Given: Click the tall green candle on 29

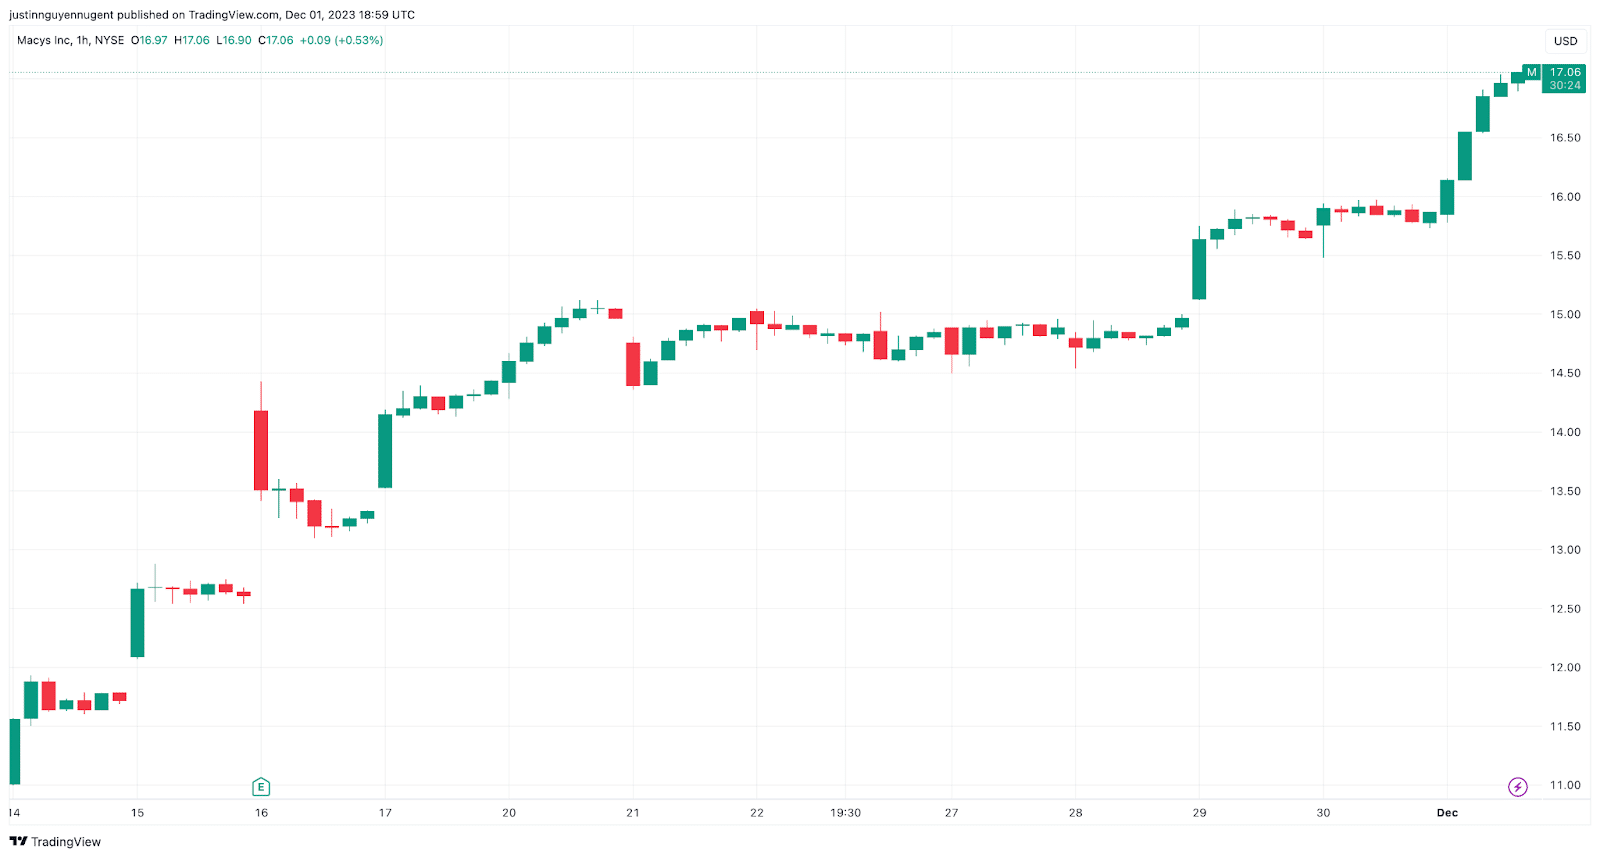Looking at the screenshot, I should [1199, 269].
